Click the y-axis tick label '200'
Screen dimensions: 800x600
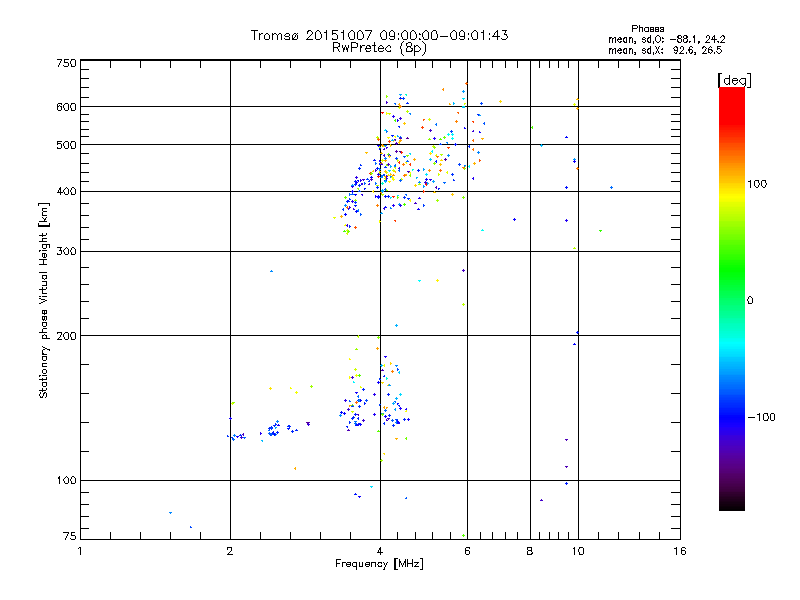pyautogui.click(x=66, y=336)
